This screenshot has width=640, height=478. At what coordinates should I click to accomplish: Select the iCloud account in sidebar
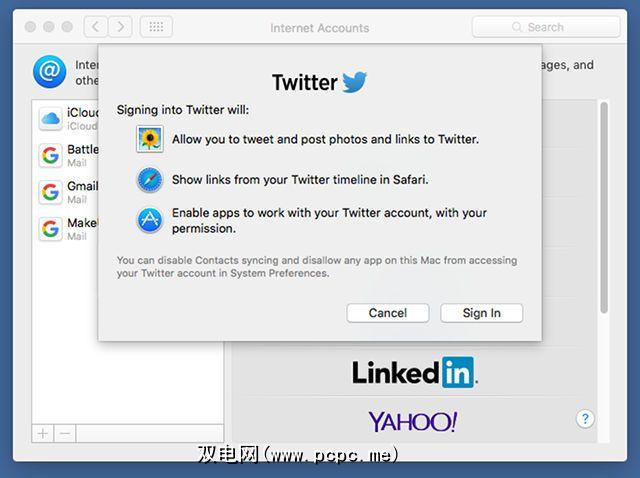(66, 119)
